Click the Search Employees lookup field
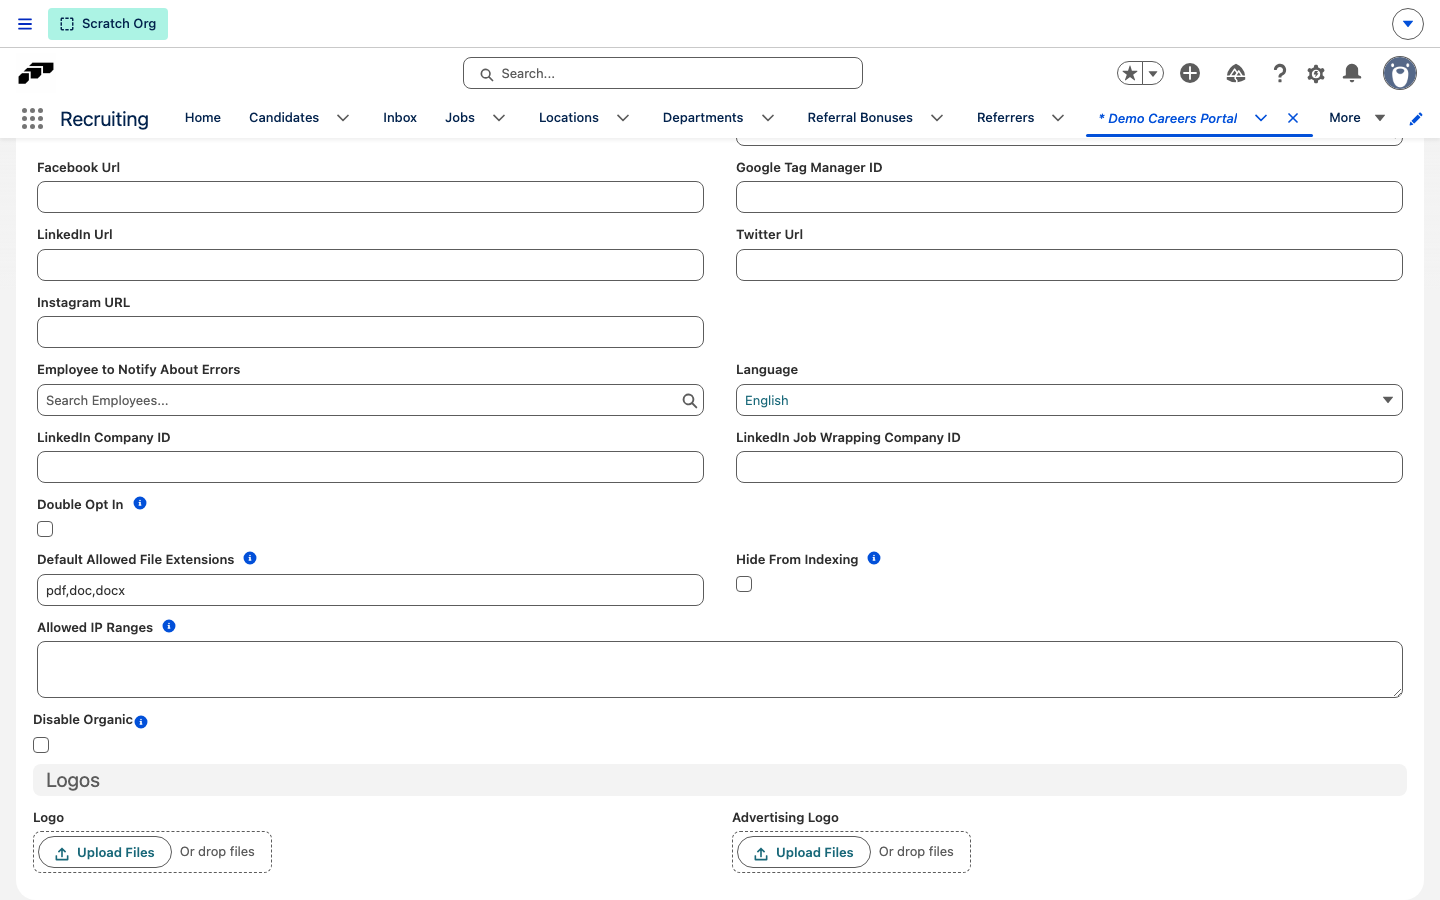Viewport: 1440px width, 900px height. pyautogui.click(x=370, y=400)
